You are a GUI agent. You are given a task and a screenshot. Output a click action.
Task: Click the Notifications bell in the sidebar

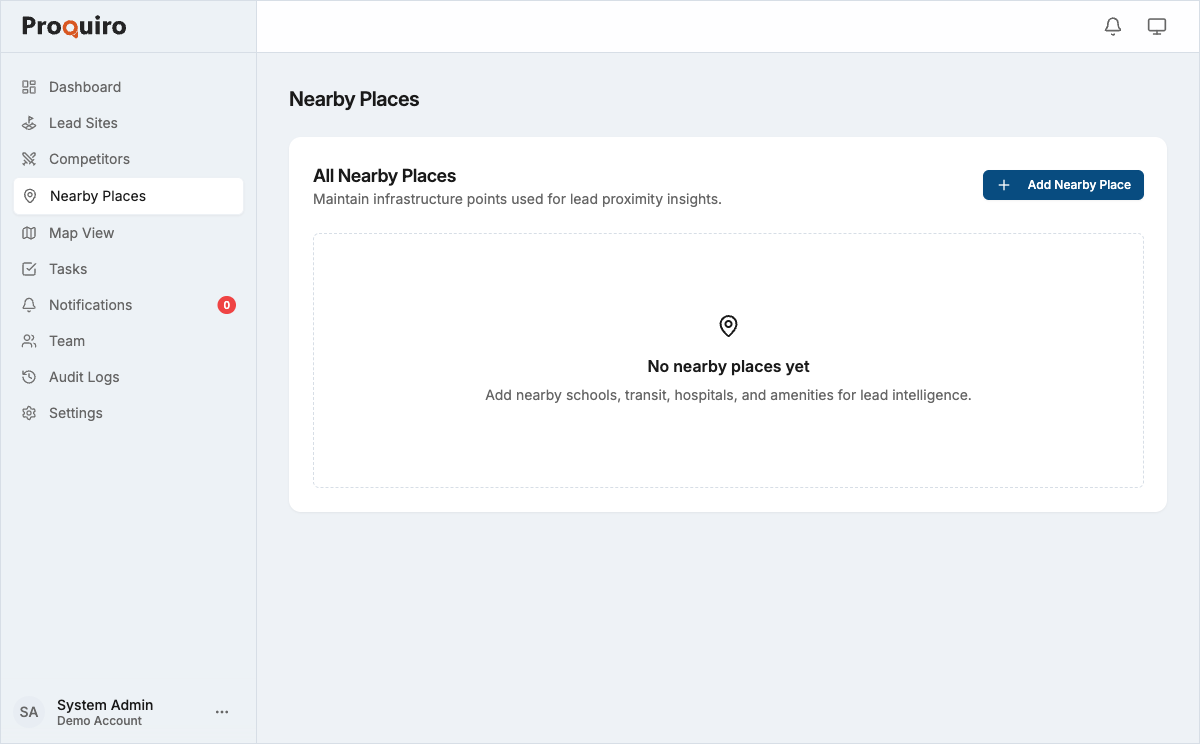coord(29,304)
